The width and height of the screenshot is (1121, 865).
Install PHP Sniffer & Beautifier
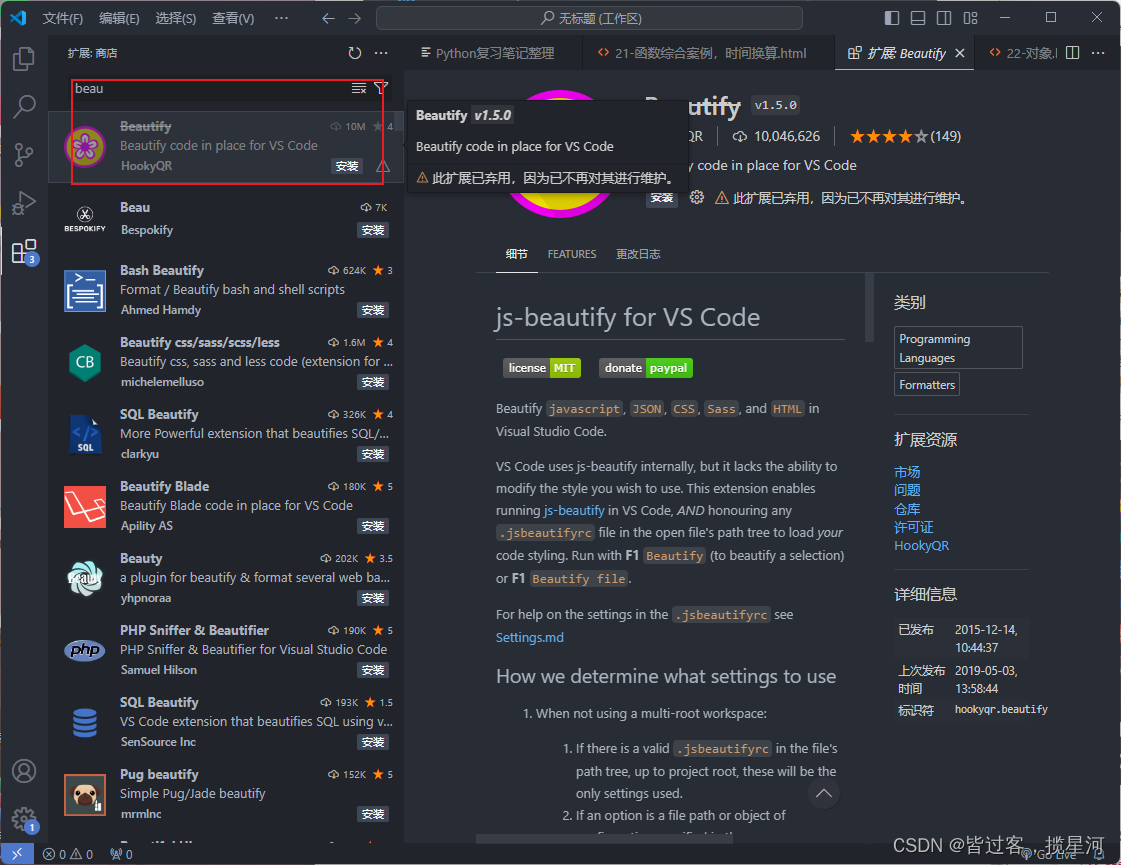[373, 670]
